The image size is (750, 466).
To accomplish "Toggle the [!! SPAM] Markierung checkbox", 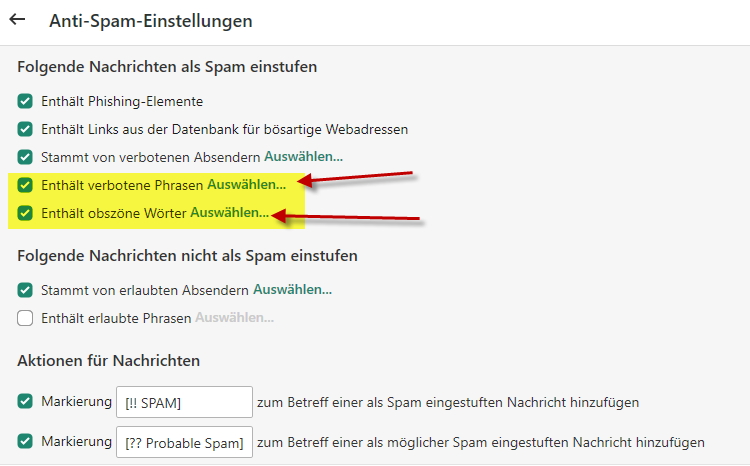I will (25, 401).
